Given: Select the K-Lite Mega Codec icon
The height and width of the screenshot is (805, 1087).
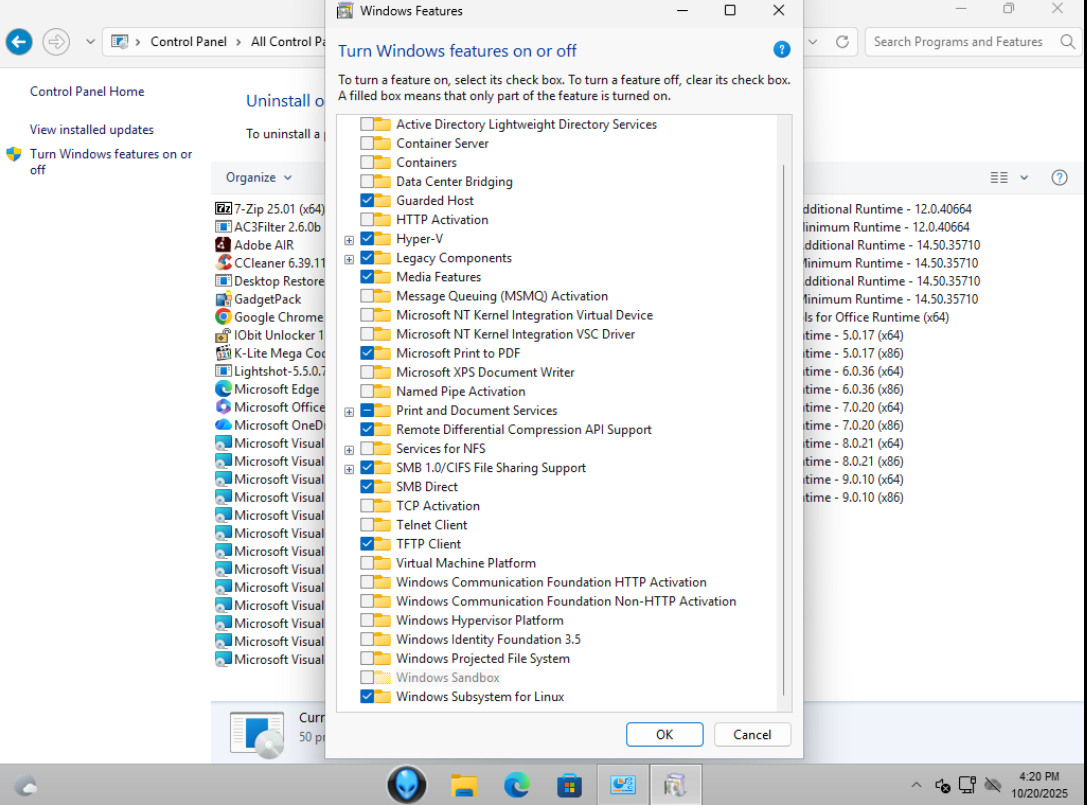Looking at the screenshot, I should click(223, 353).
